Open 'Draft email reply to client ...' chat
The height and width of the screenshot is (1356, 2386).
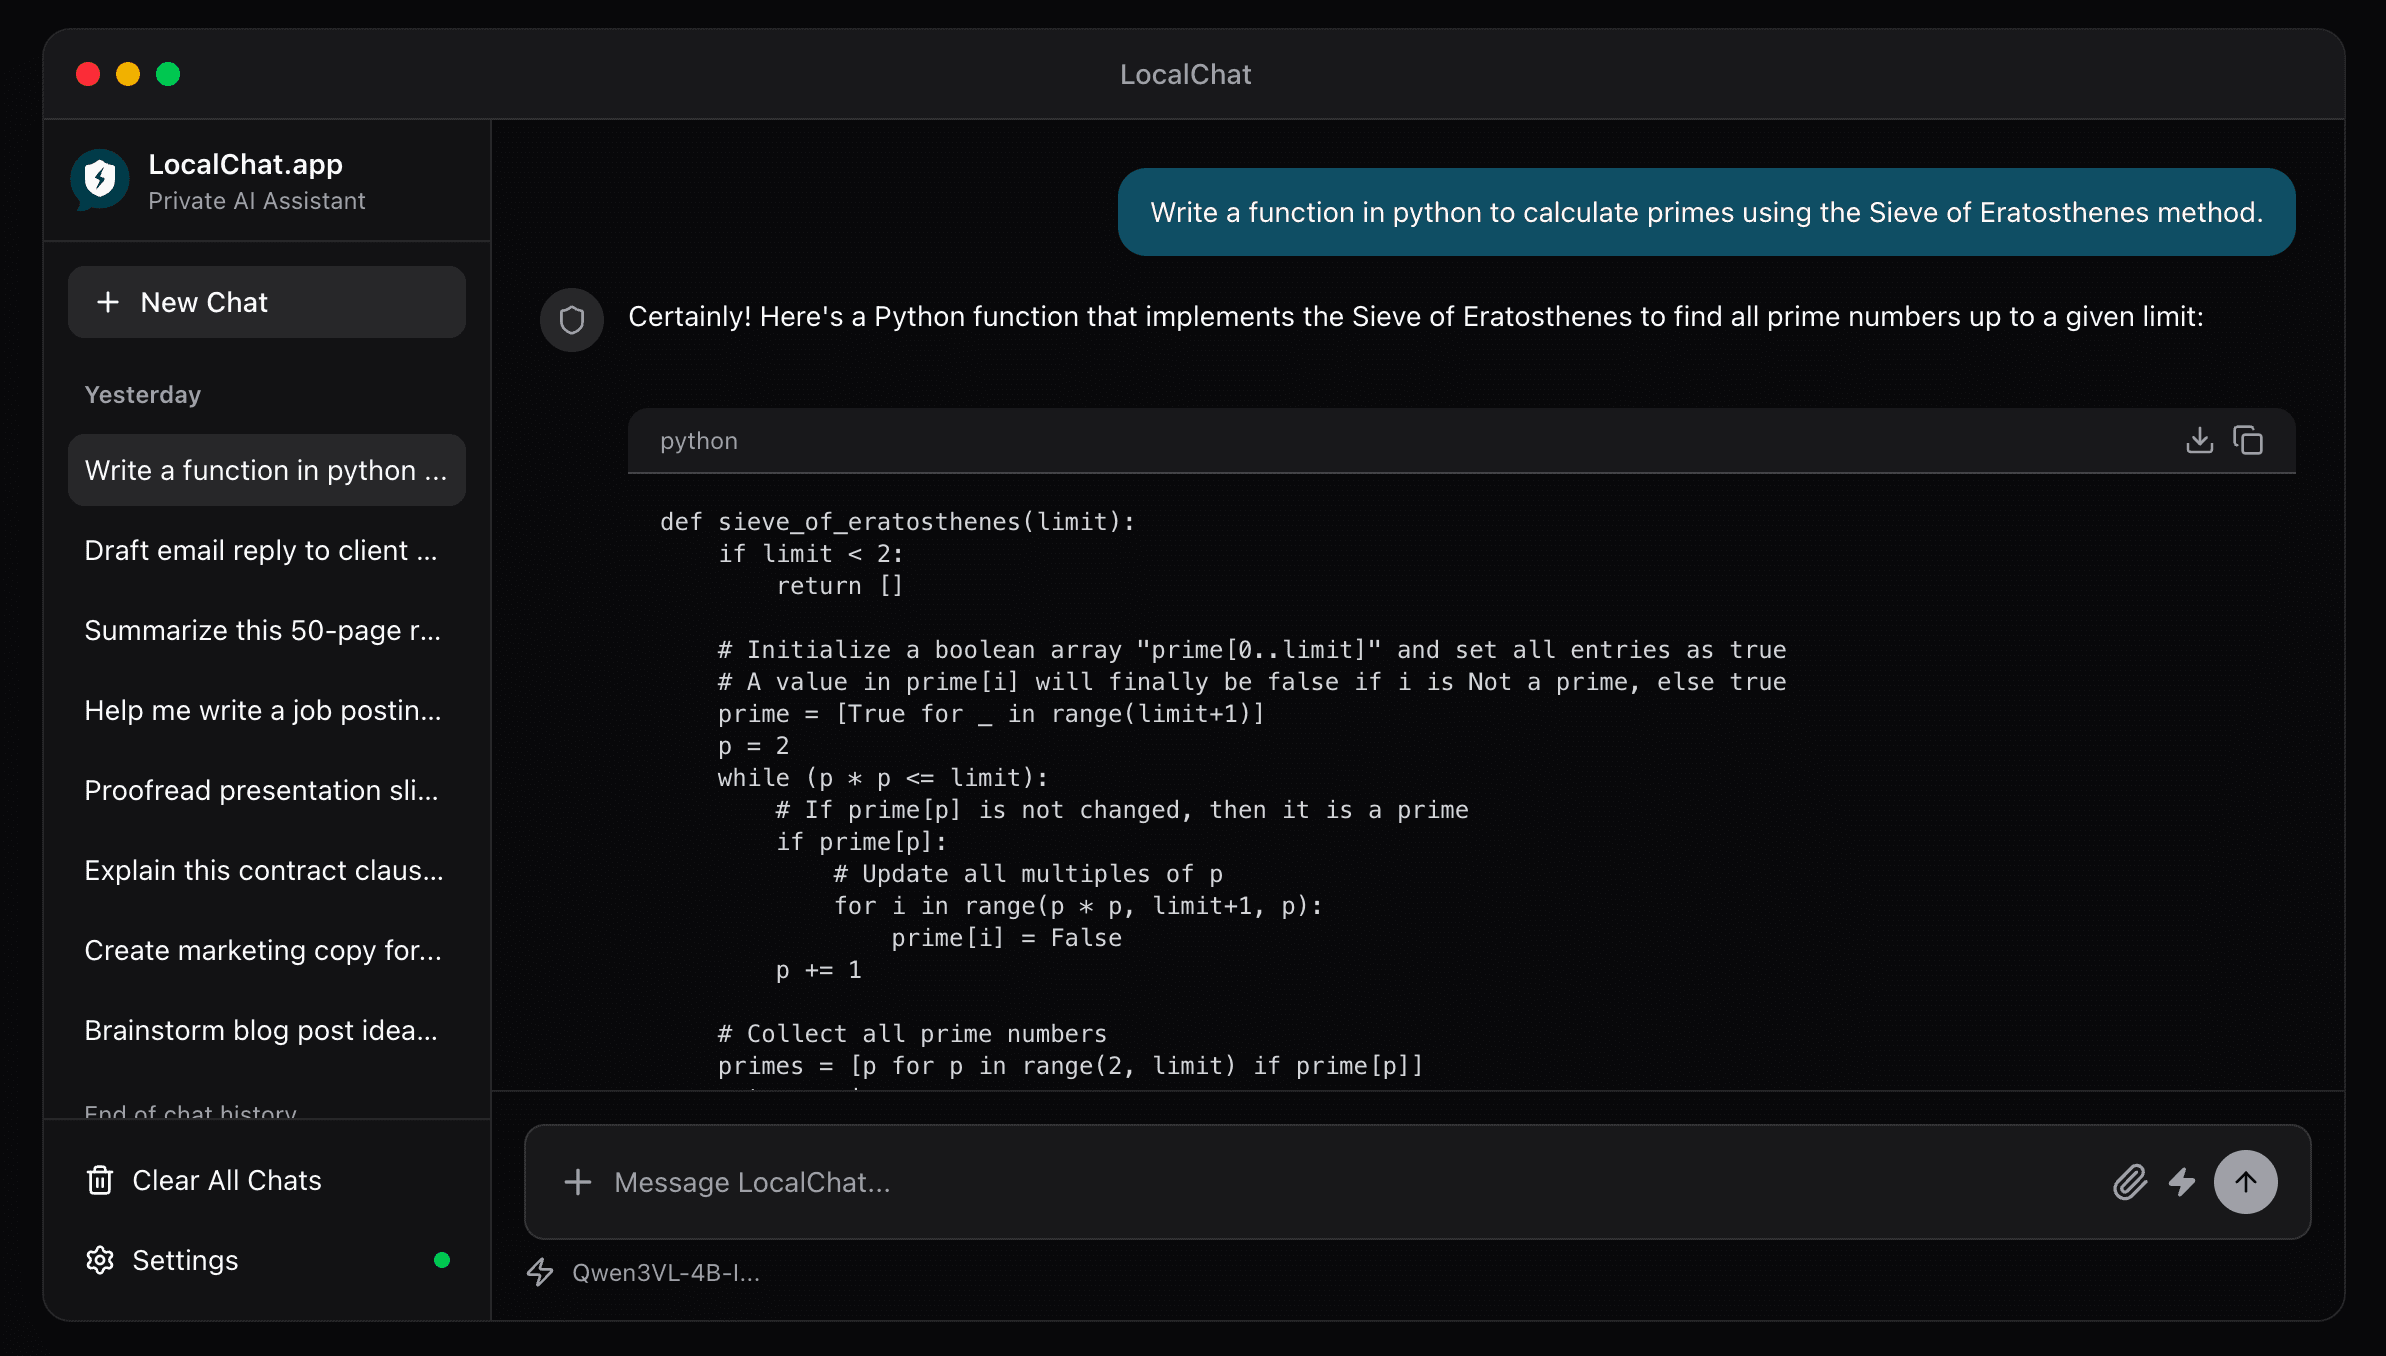tap(267, 550)
